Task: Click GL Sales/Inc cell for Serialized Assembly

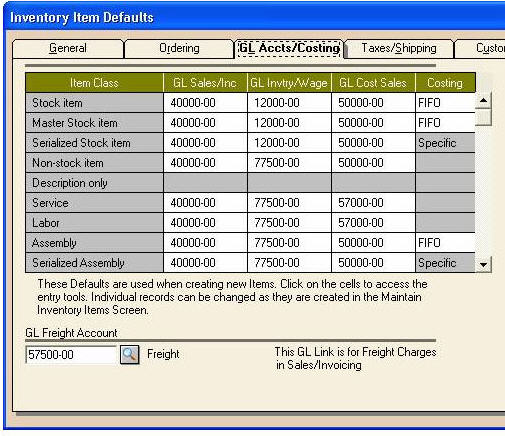Action: pyautogui.click(x=205, y=263)
